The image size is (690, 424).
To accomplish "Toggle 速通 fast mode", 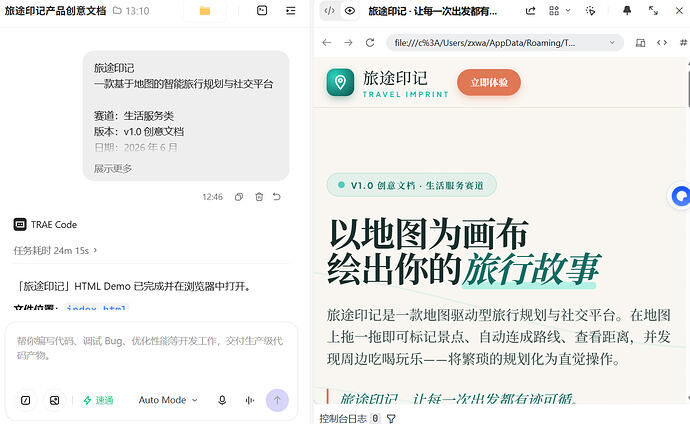I will [x=99, y=400].
